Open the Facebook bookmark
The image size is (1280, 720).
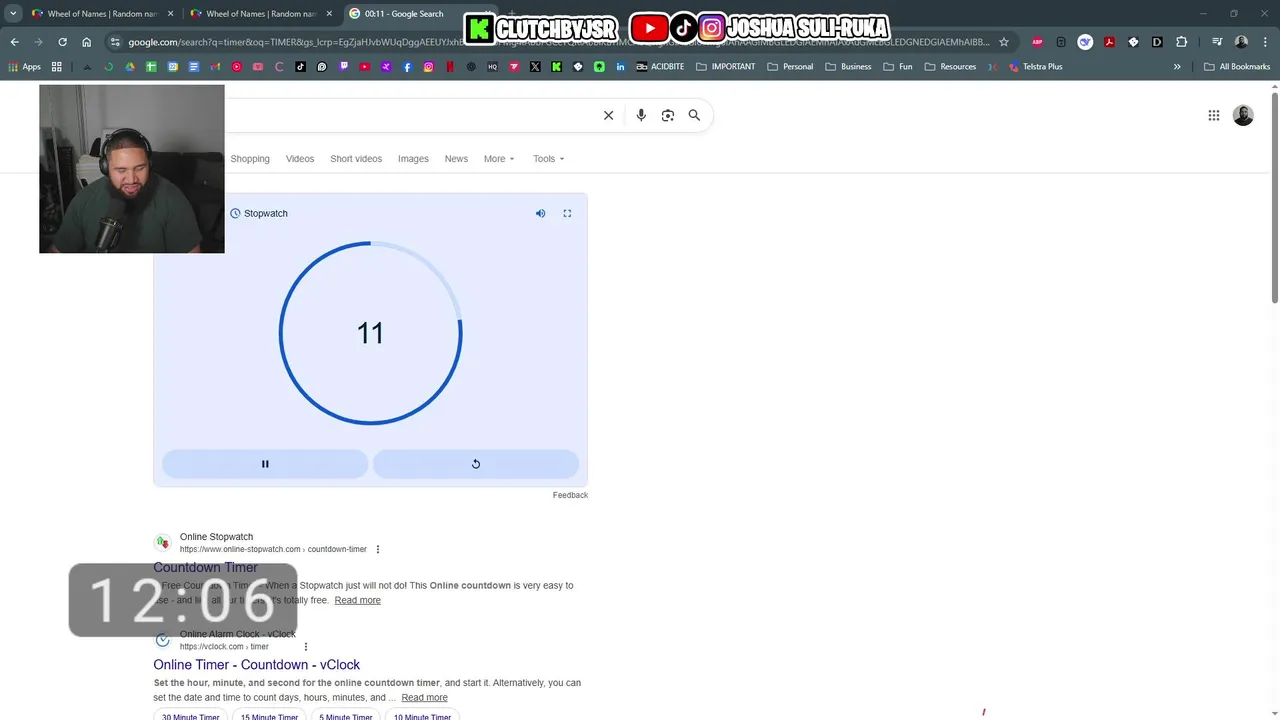(407, 67)
